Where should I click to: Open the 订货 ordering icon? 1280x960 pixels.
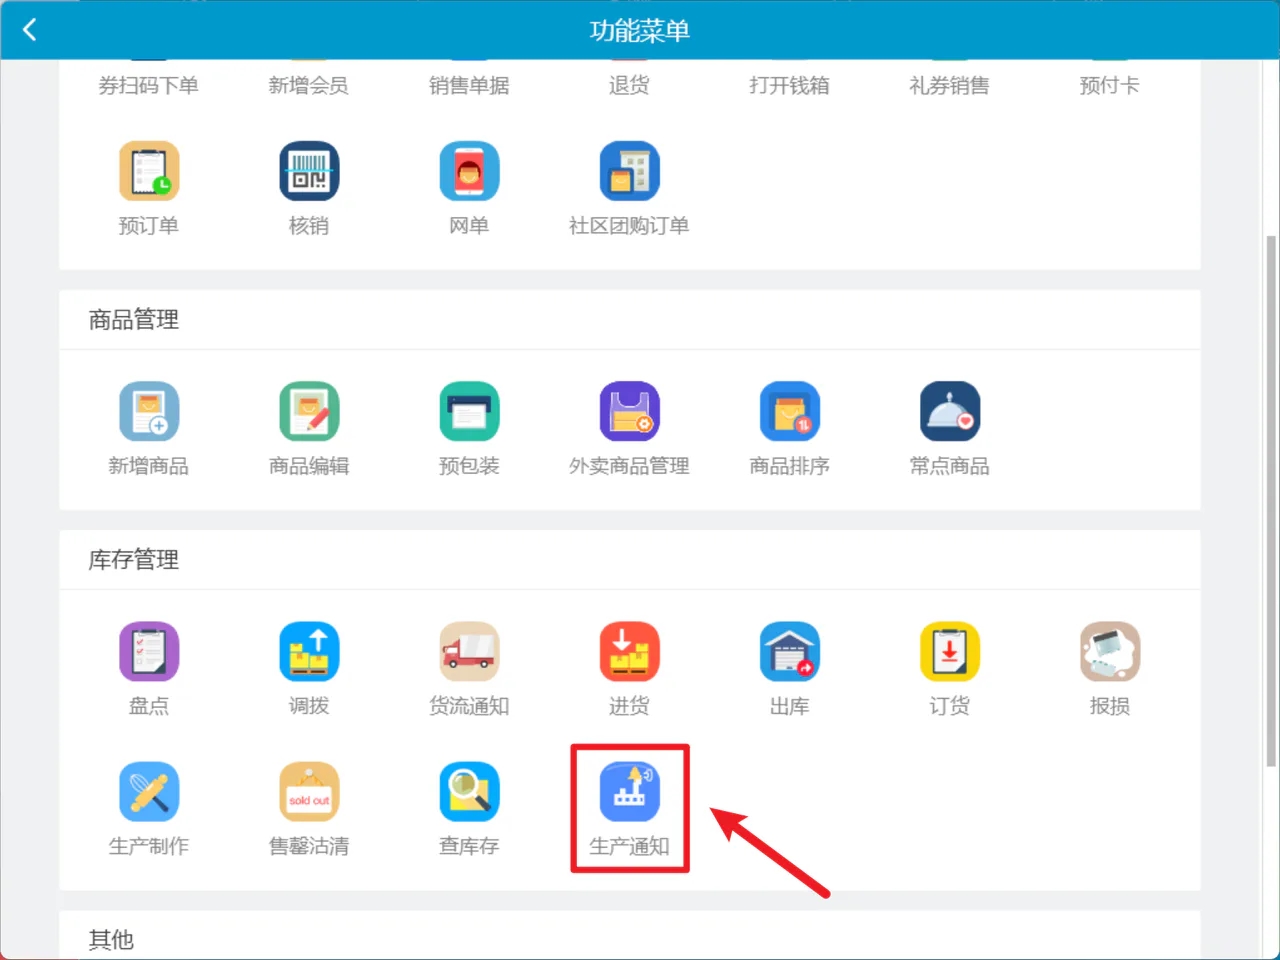(x=949, y=651)
